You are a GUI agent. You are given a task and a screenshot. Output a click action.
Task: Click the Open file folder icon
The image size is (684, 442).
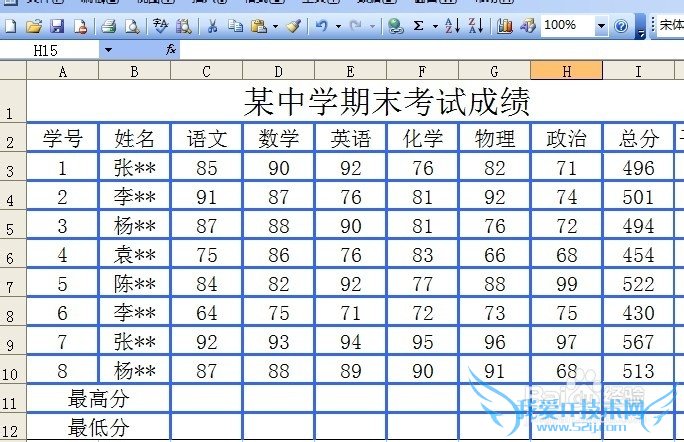coord(34,26)
